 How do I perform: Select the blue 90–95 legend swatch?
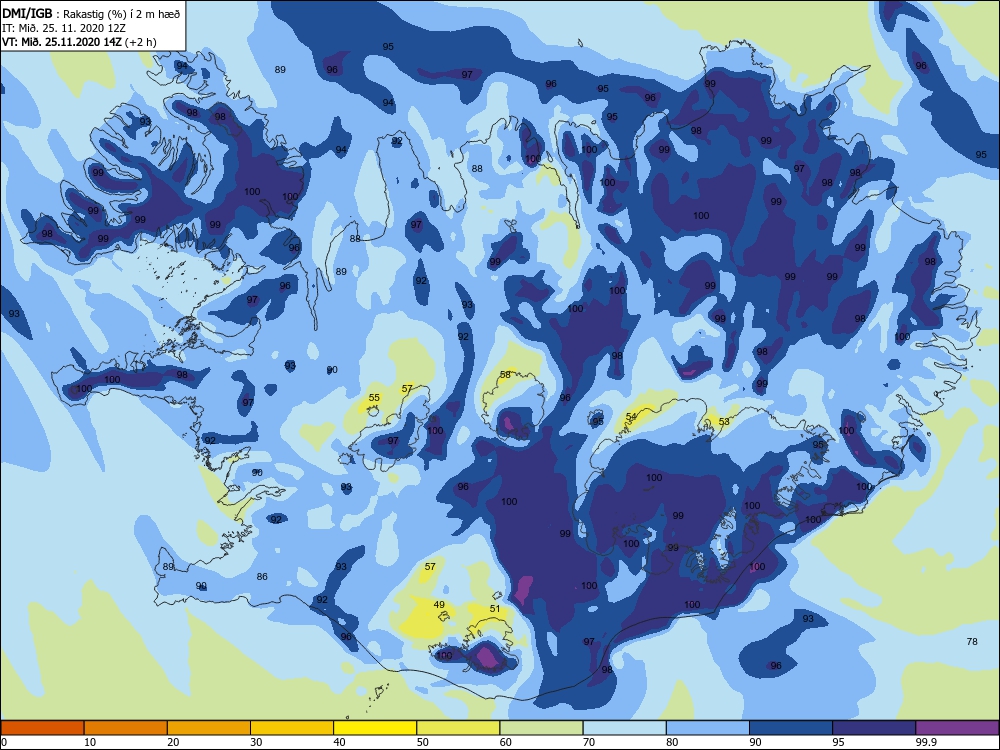coord(791,728)
